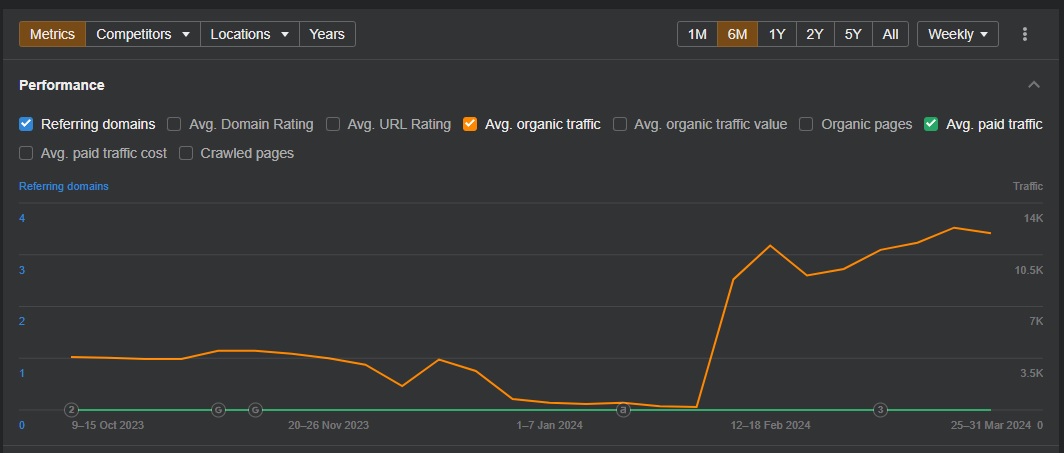Enable the Avg. Domain Rating checkbox

click(174, 124)
